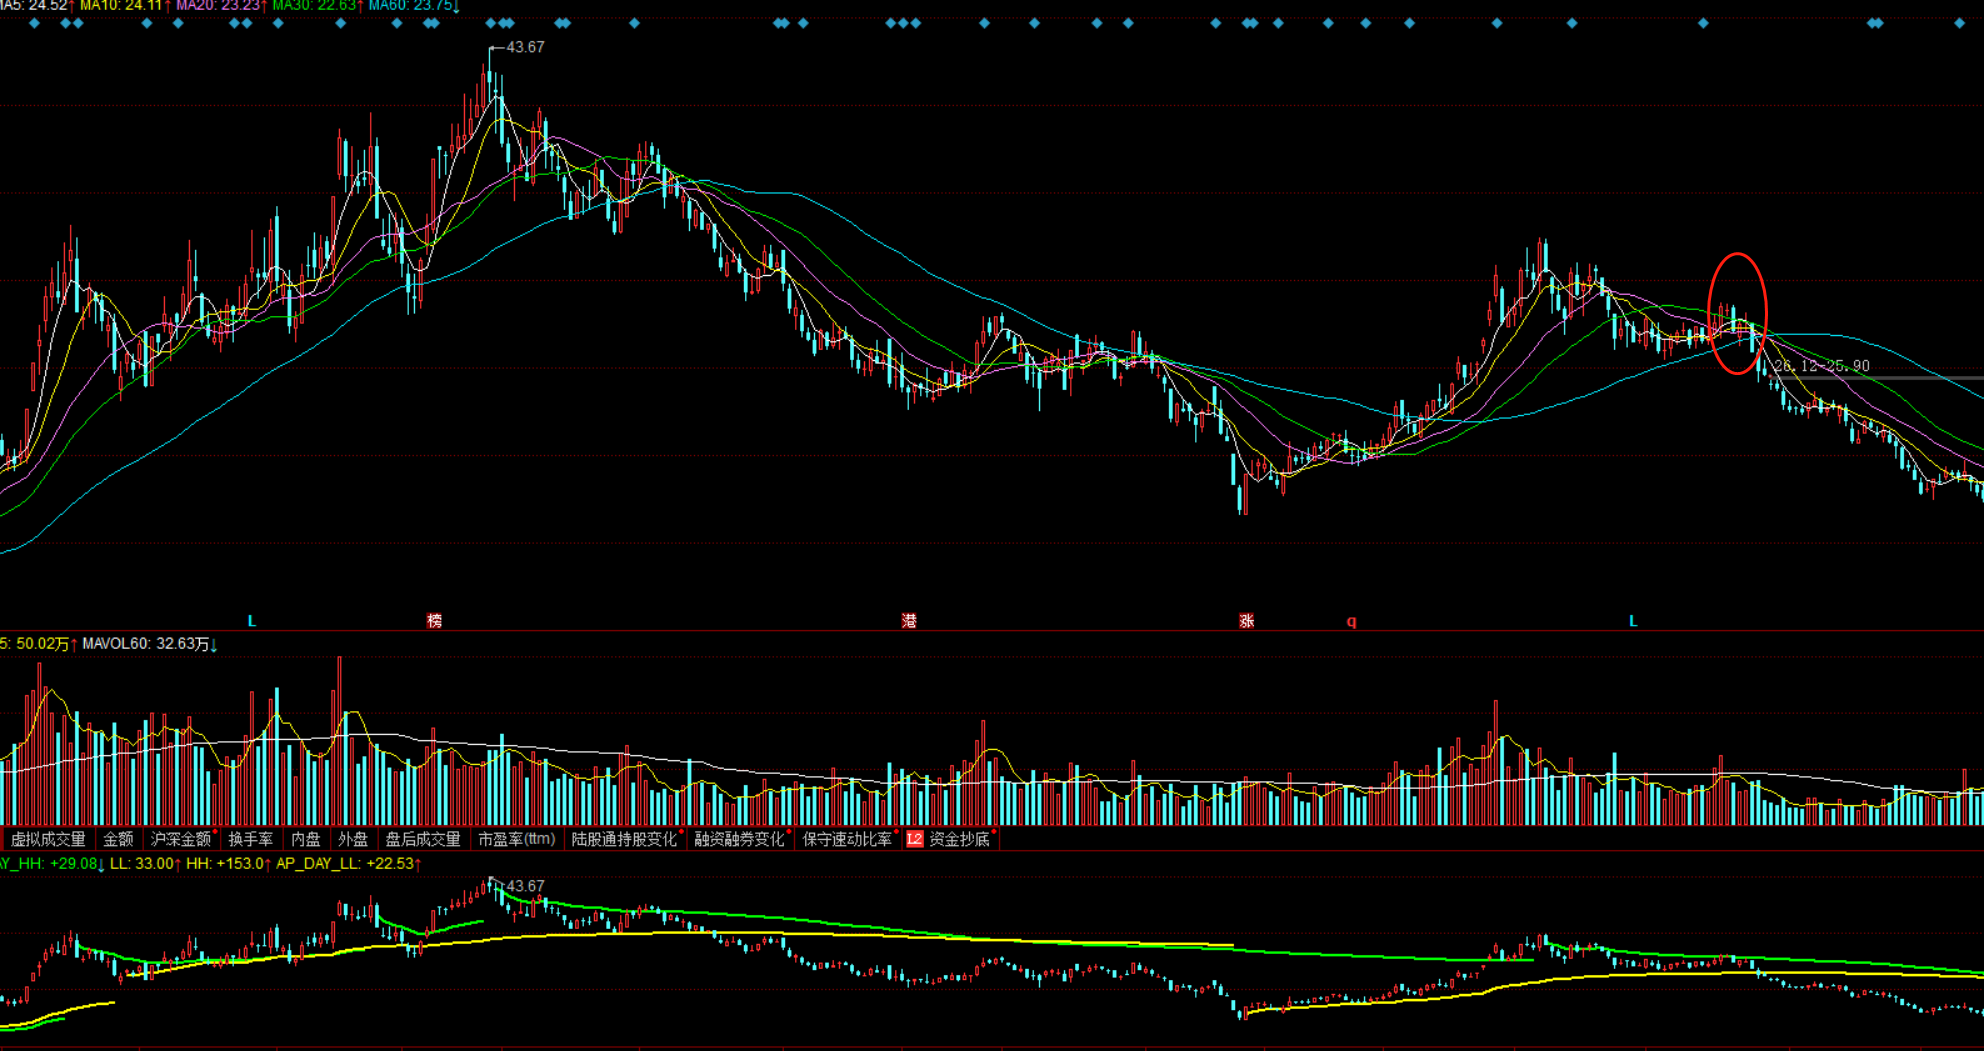This screenshot has width=1984, height=1051.
Task: Select the 内盘 tab
Action: click(x=305, y=839)
